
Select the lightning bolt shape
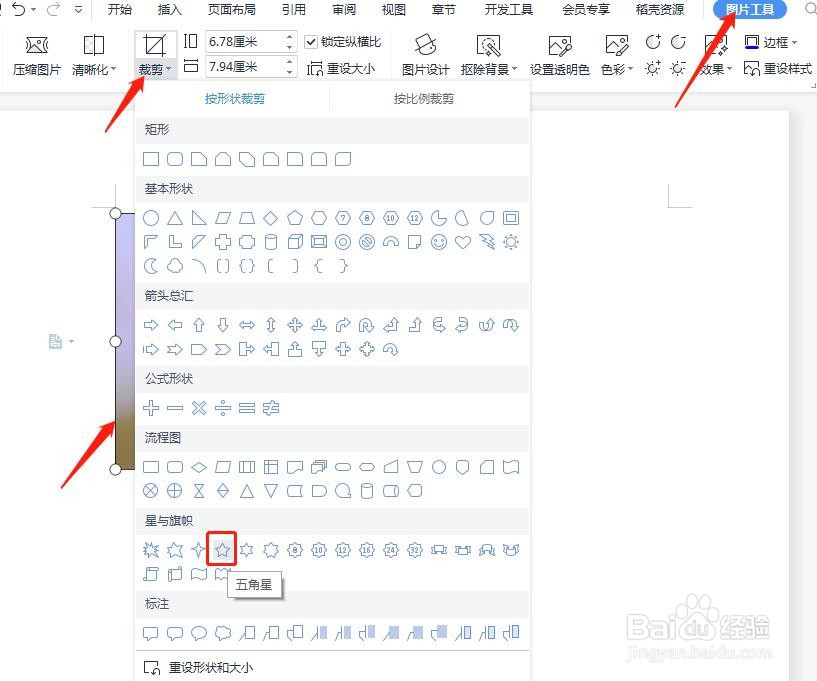pos(487,242)
